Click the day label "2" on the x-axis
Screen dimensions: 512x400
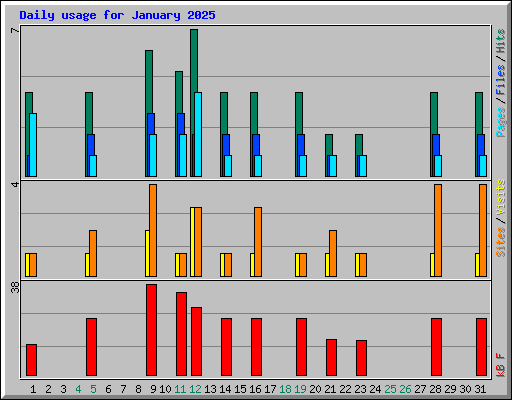point(48,389)
